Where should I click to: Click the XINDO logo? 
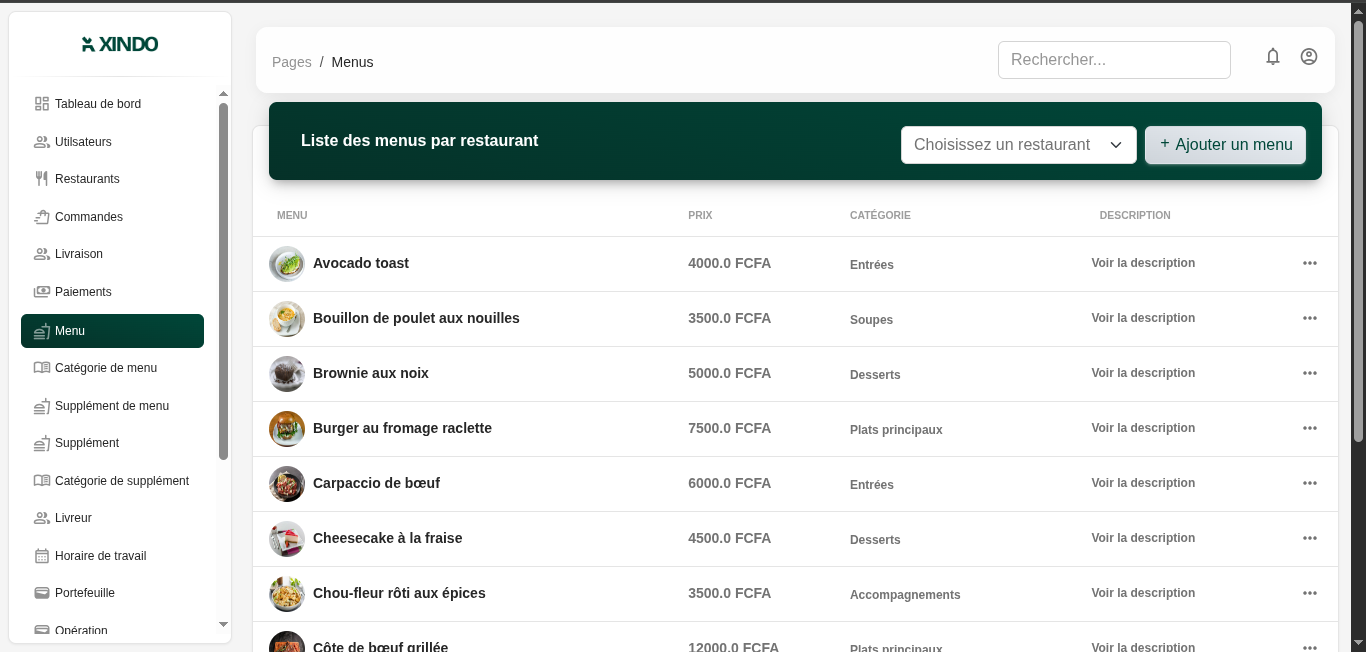click(x=120, y=44)
